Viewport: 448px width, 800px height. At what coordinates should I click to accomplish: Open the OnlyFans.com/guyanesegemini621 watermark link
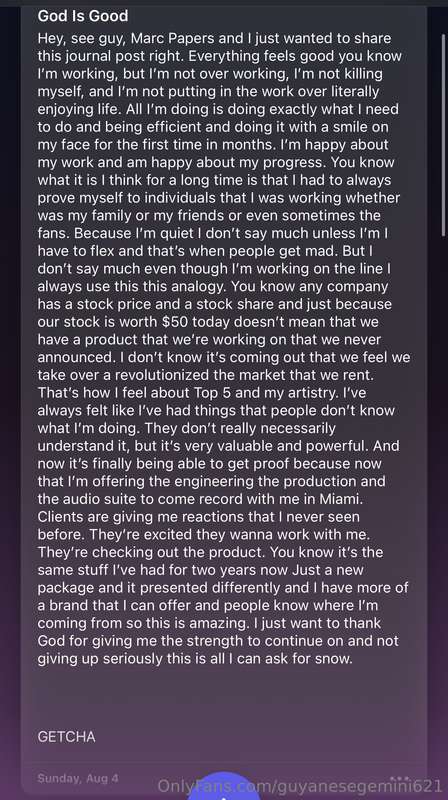click(300, 785)
